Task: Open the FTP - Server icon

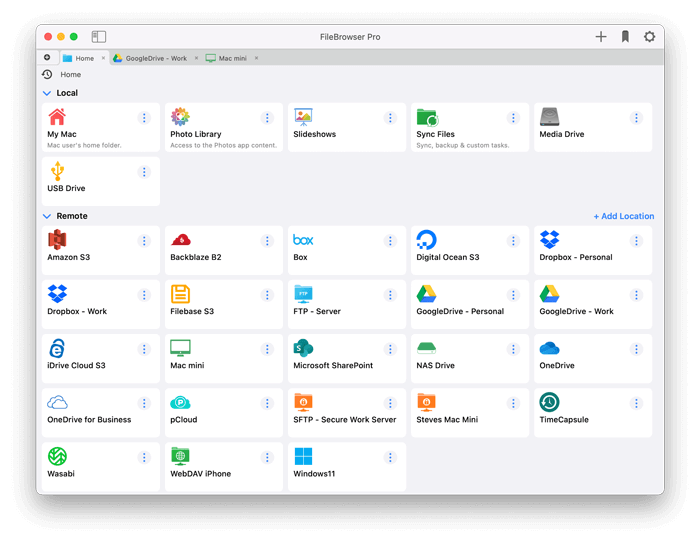Action: (x=303, y=294)
